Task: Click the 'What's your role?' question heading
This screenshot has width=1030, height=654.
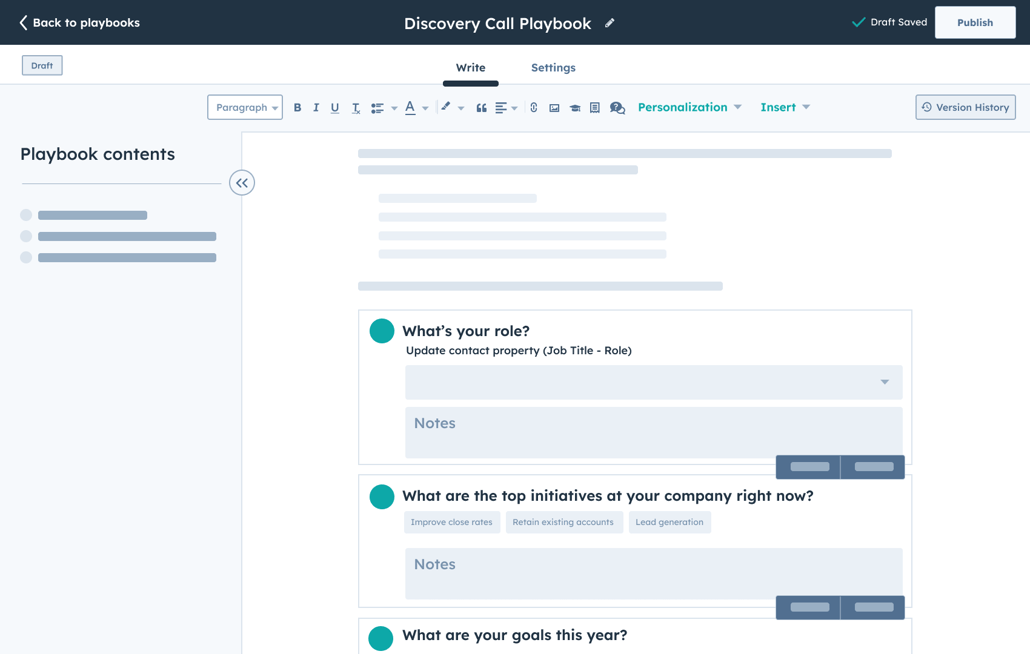Action: click(466, 331)
